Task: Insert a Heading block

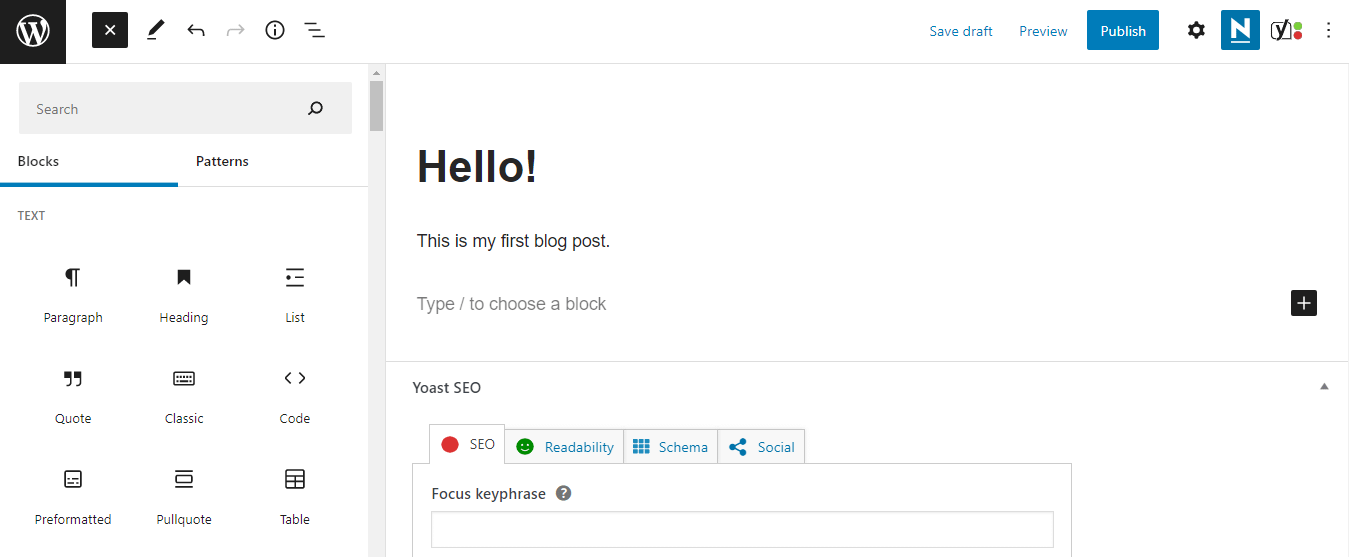Action: point(184,295)
